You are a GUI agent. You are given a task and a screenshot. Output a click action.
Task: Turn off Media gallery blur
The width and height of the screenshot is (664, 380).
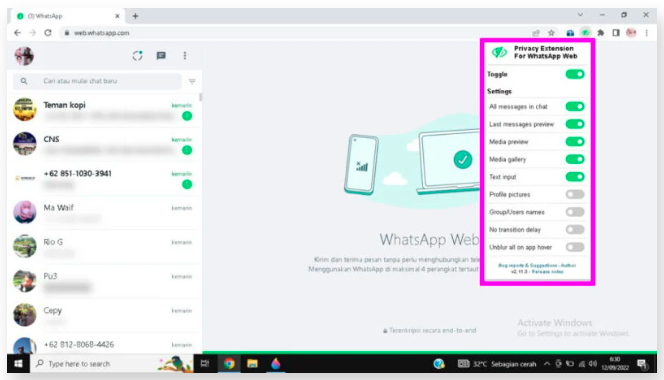[x=575, y=159]
